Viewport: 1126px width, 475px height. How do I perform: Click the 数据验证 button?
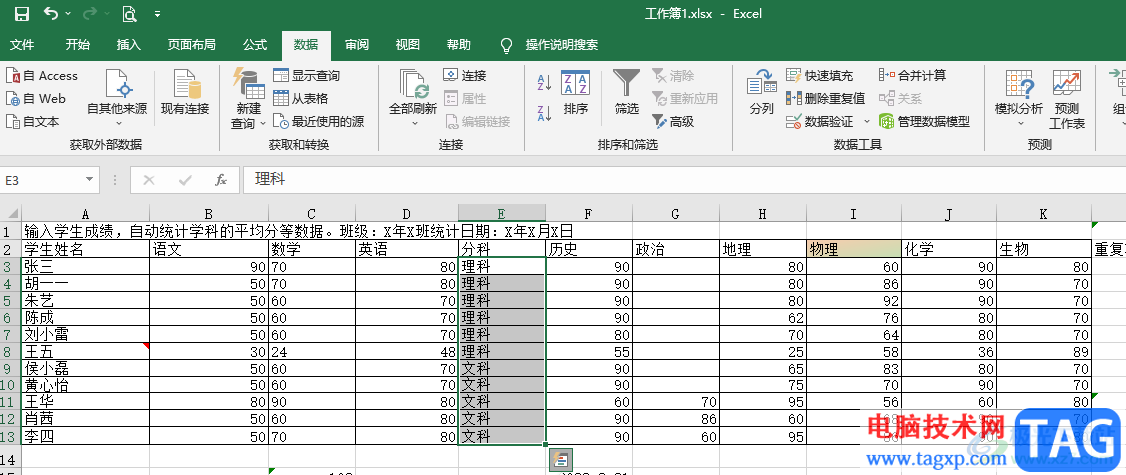tap(819, 121)
